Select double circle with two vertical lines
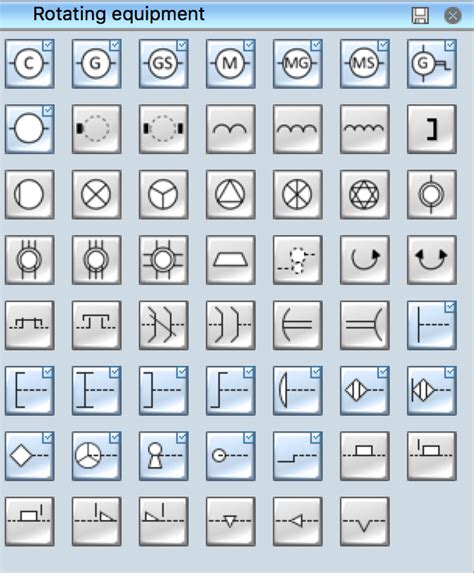Image resolution: width=474 pixels, height=573 pixels. point(30,260)
